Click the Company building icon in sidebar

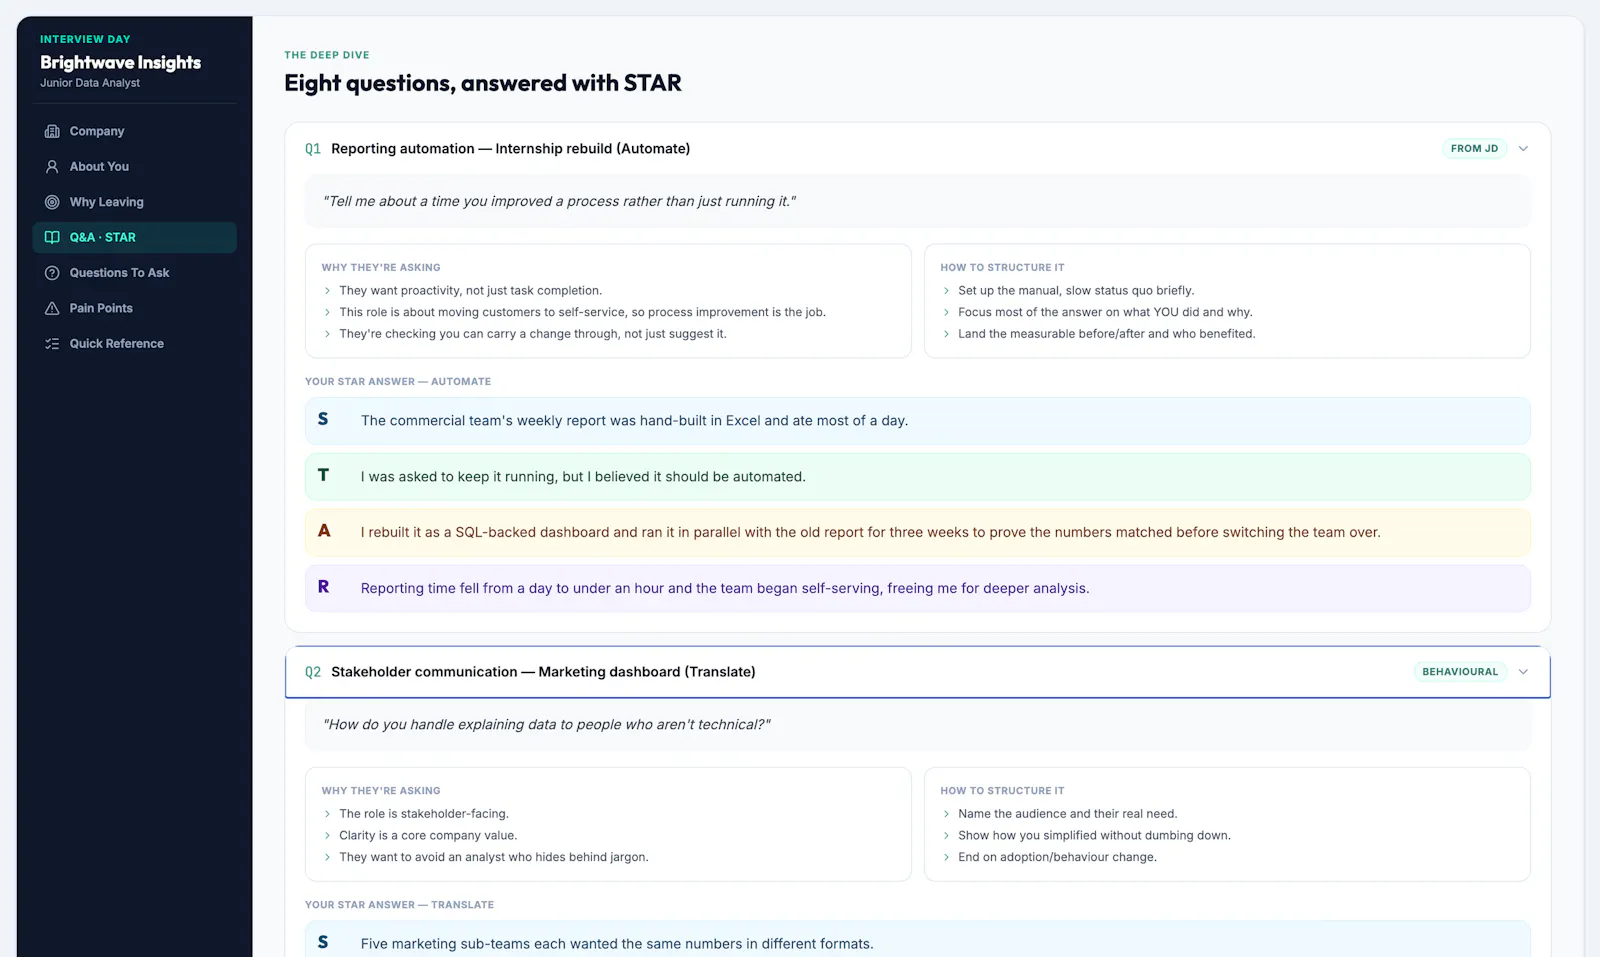52,131
